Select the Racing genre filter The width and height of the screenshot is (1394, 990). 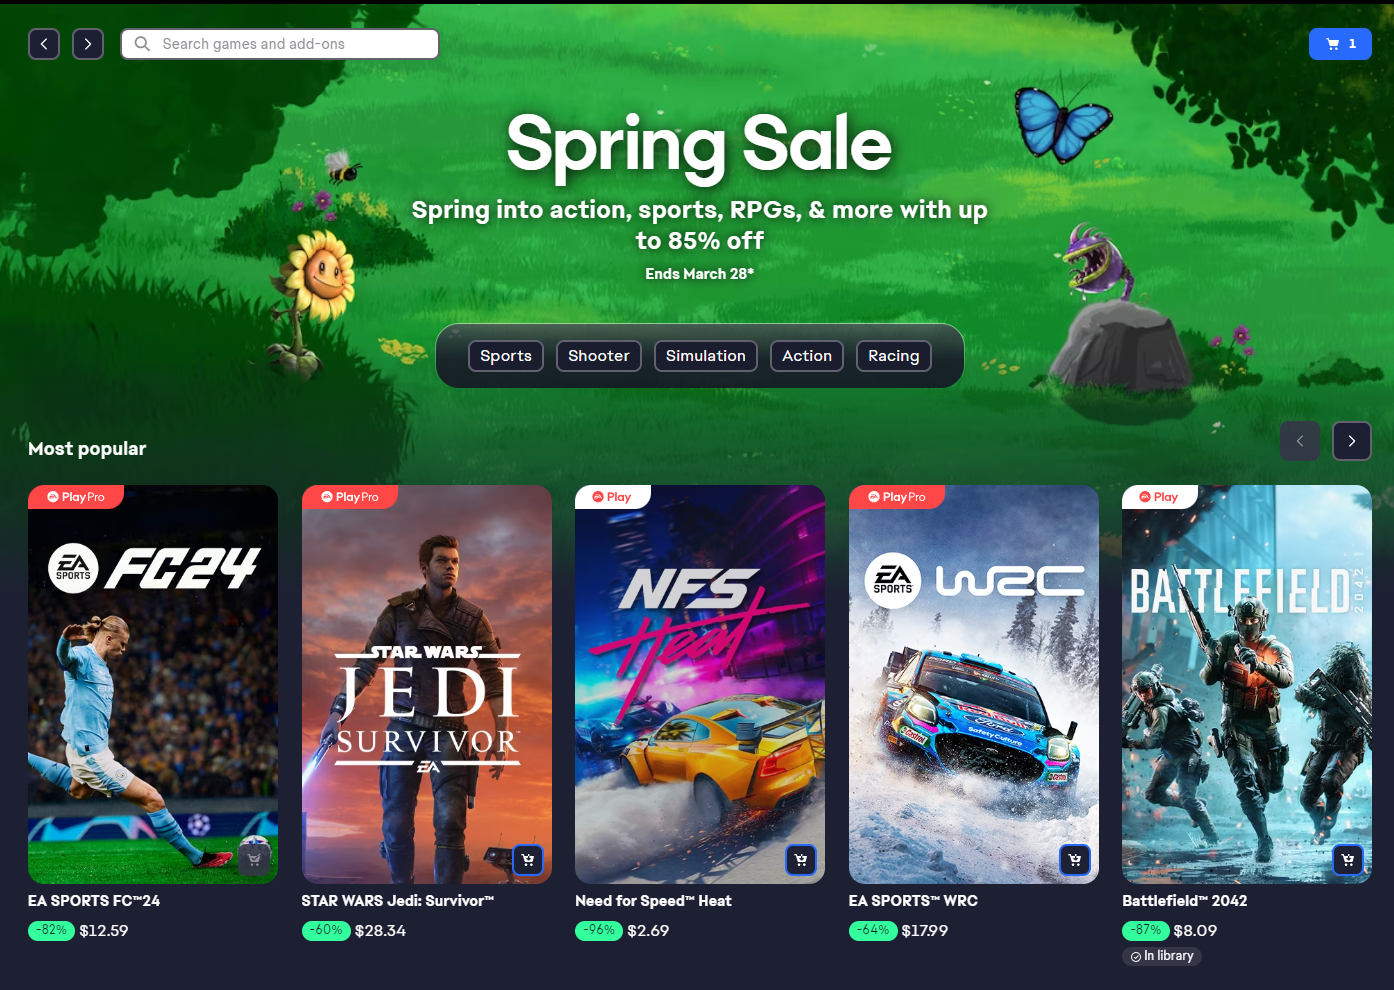(x=894, y=356)
